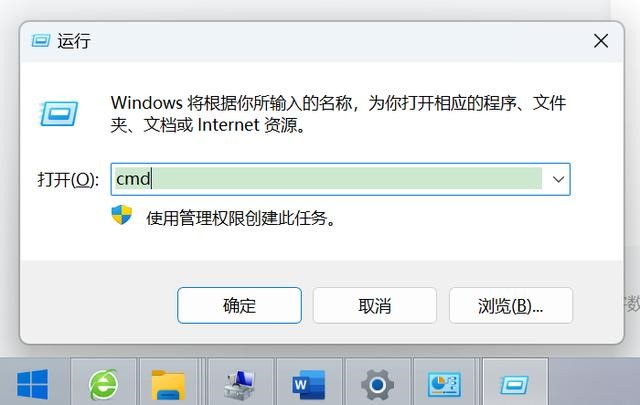Open Control Panel from the taskbar

444,384
